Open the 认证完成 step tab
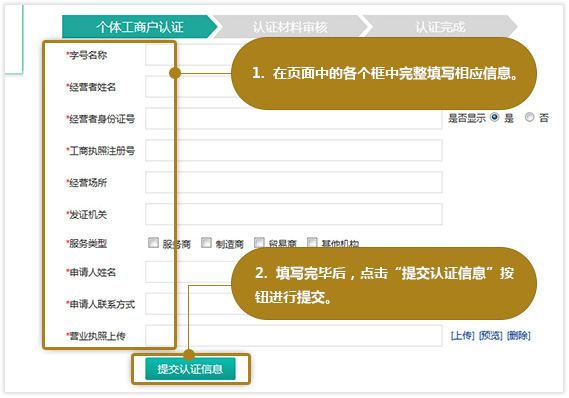The height and width of the screenshot is (398, 569). (440, 26)
